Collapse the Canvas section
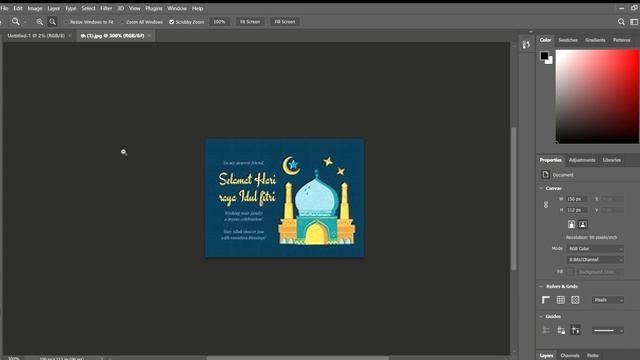The width and height of the screenshot is (640, 360). tap(542, 189)
